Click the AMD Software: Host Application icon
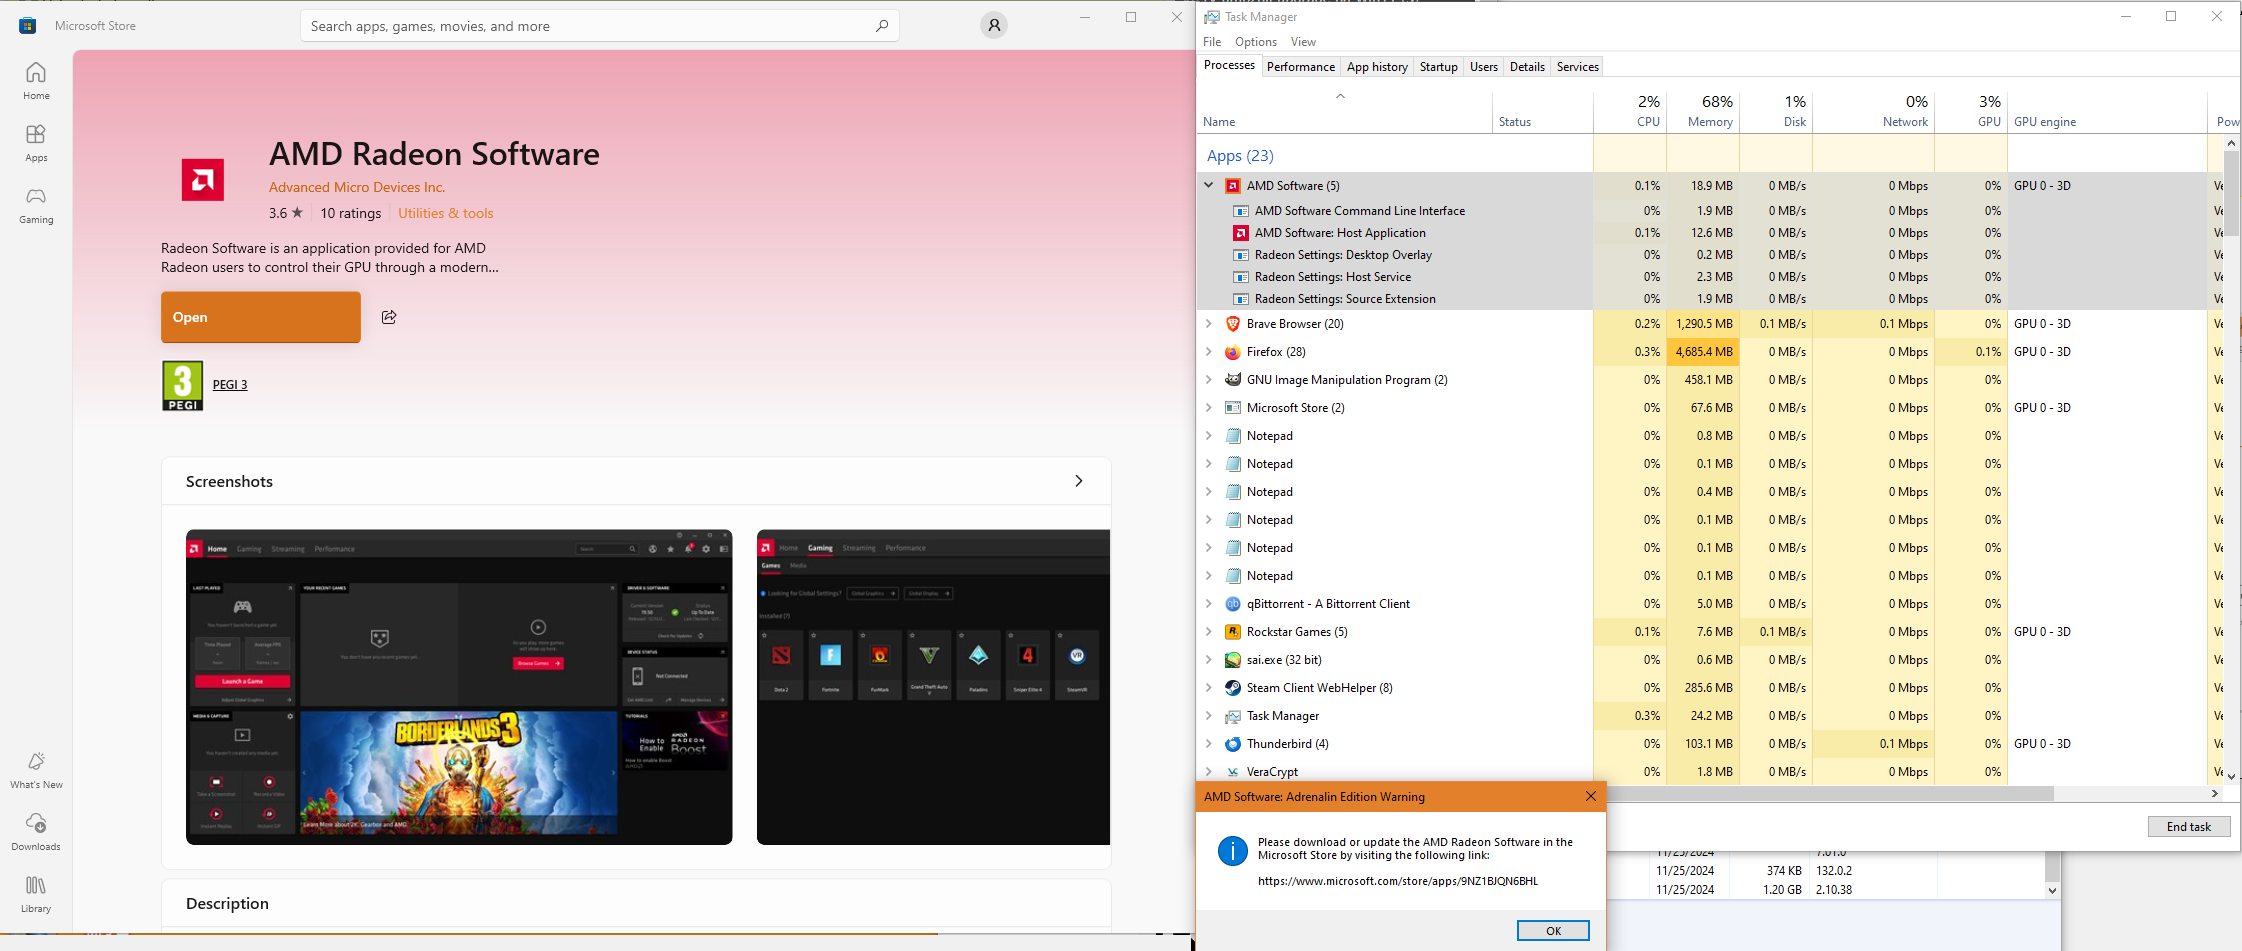Viewport: 2242px width, 951px height. [x=1241, y=233]
